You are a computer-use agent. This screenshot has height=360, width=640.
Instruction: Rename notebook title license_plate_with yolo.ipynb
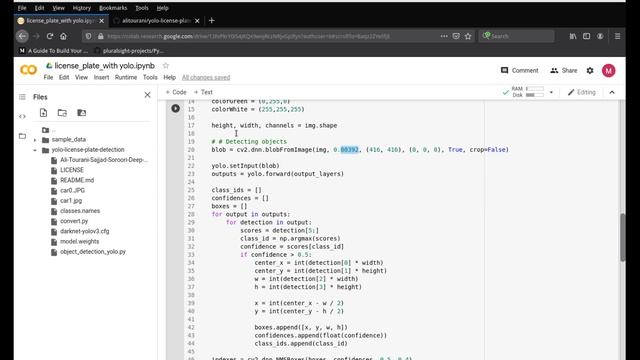click(x=104, y=66)
